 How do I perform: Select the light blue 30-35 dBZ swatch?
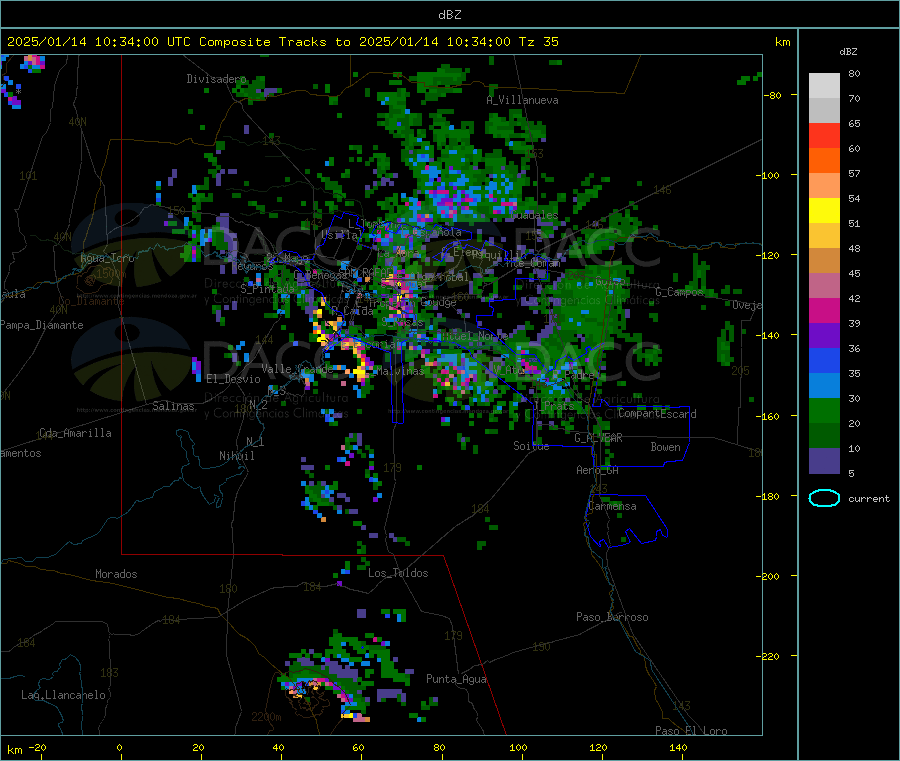[x=824, y=386]
